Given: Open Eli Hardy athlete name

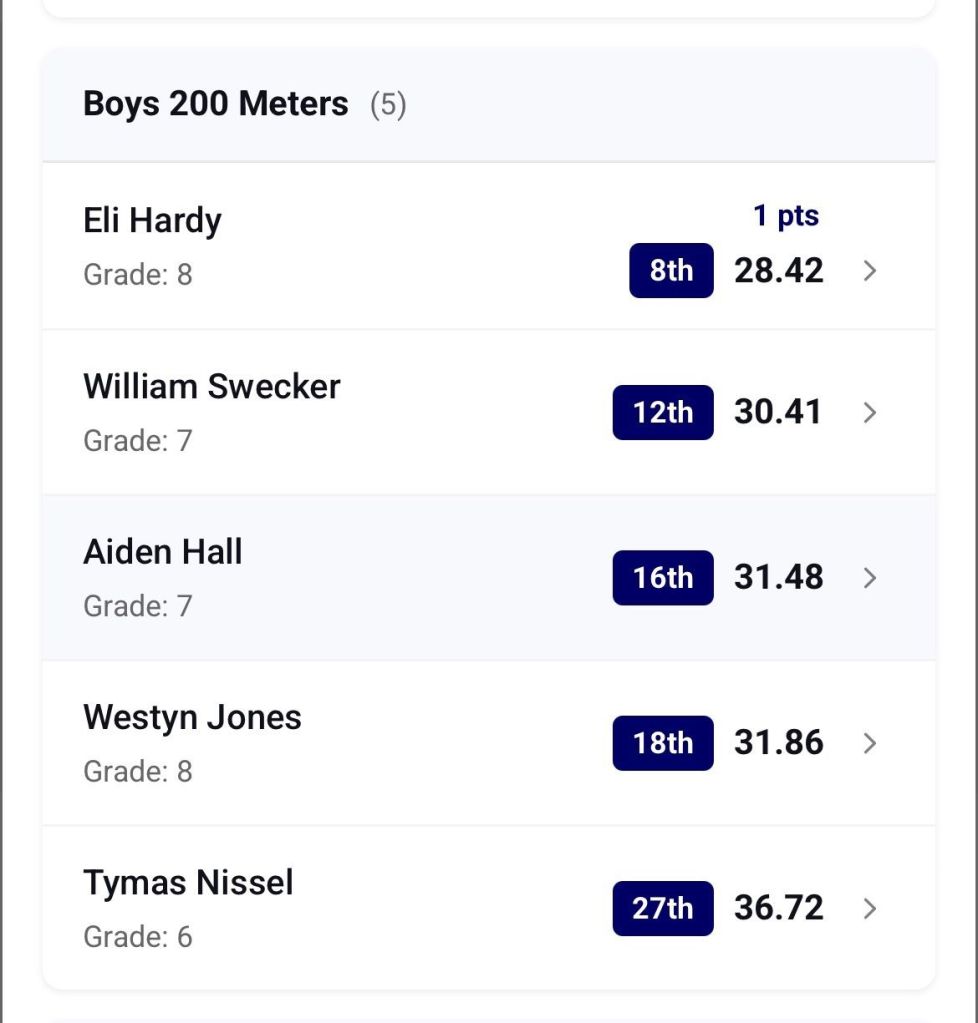Looking at the screenshot, I should click(x=152, y=220).
